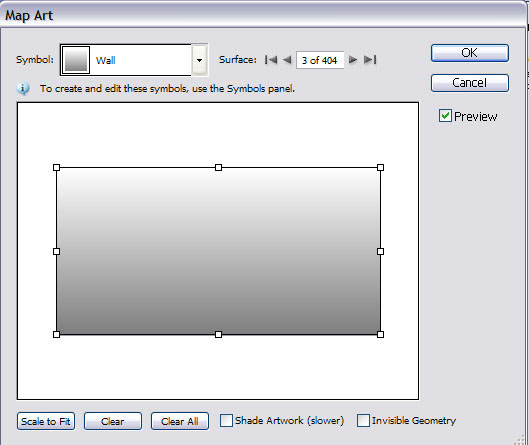Click the info icon beside symbols hint
The image size is (529, 445).
23,89
